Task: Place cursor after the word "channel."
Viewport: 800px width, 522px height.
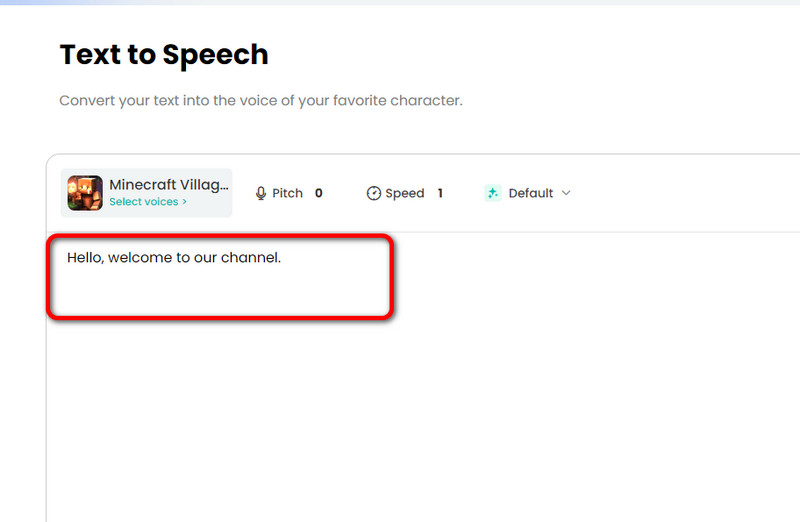Action: click(283, 258)
